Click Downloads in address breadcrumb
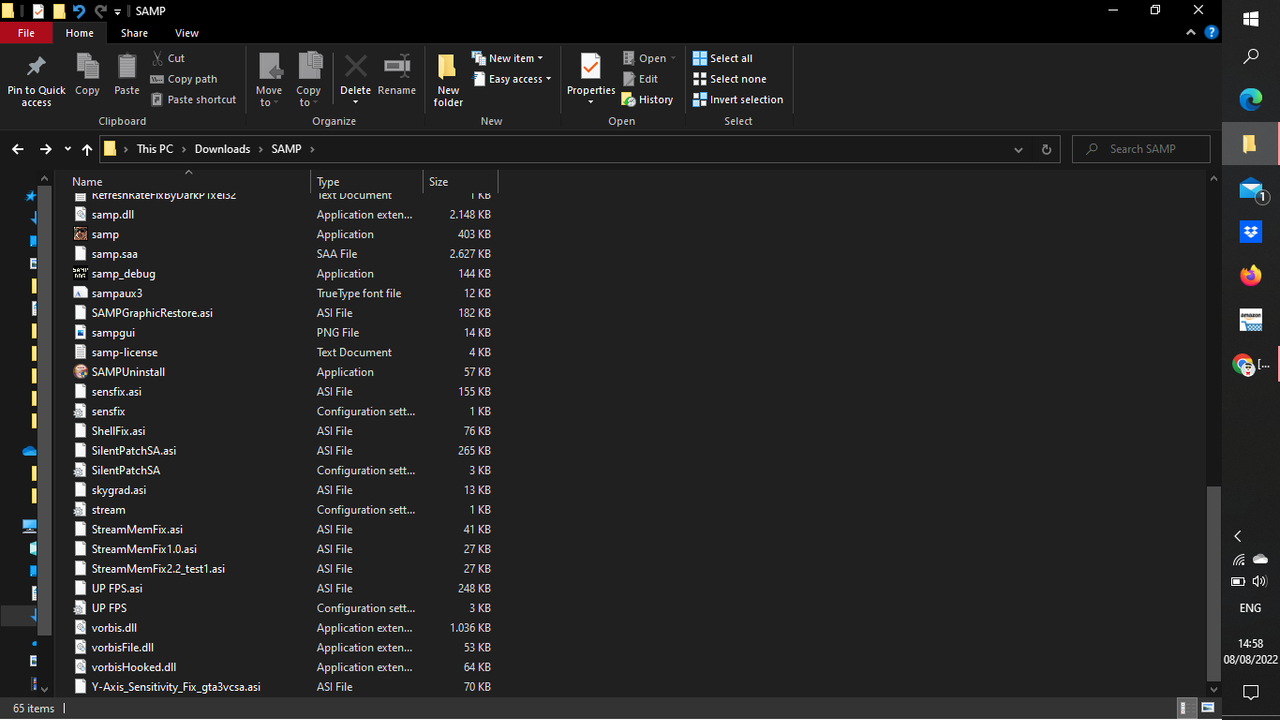1280x720 pixels. point(222,149)
